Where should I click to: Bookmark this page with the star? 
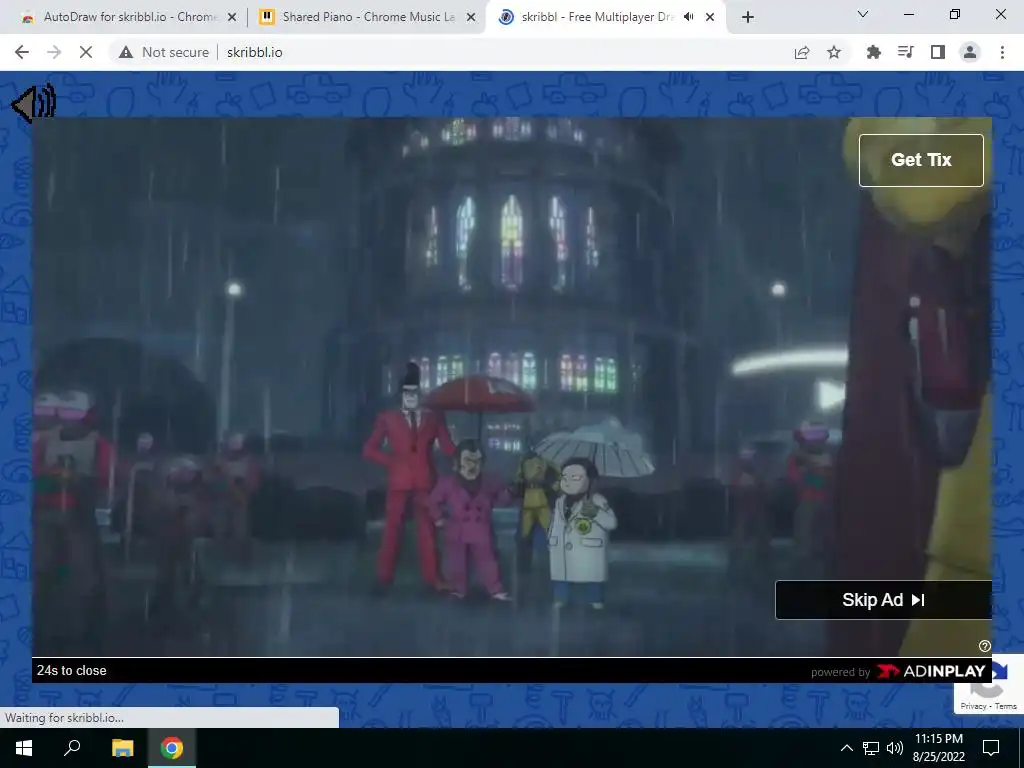pos(834,52)
